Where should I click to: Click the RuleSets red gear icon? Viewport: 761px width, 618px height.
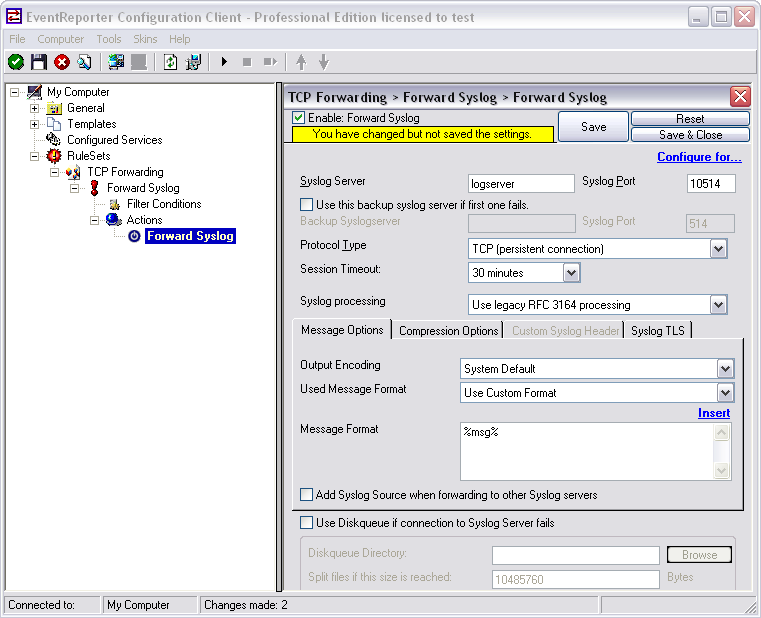pos(53,156)
